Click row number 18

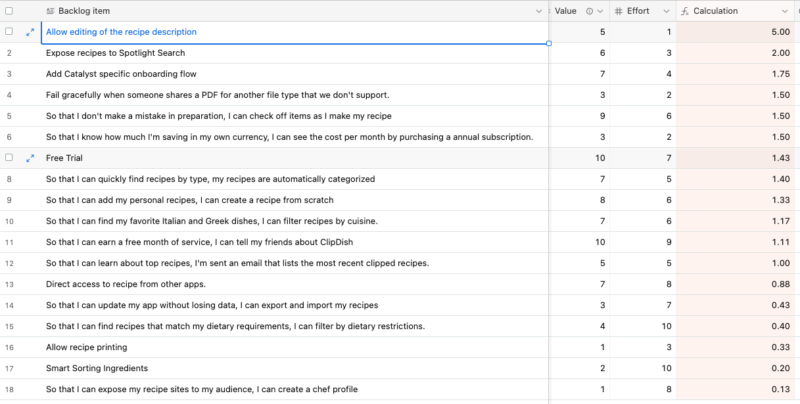point(9,389)
